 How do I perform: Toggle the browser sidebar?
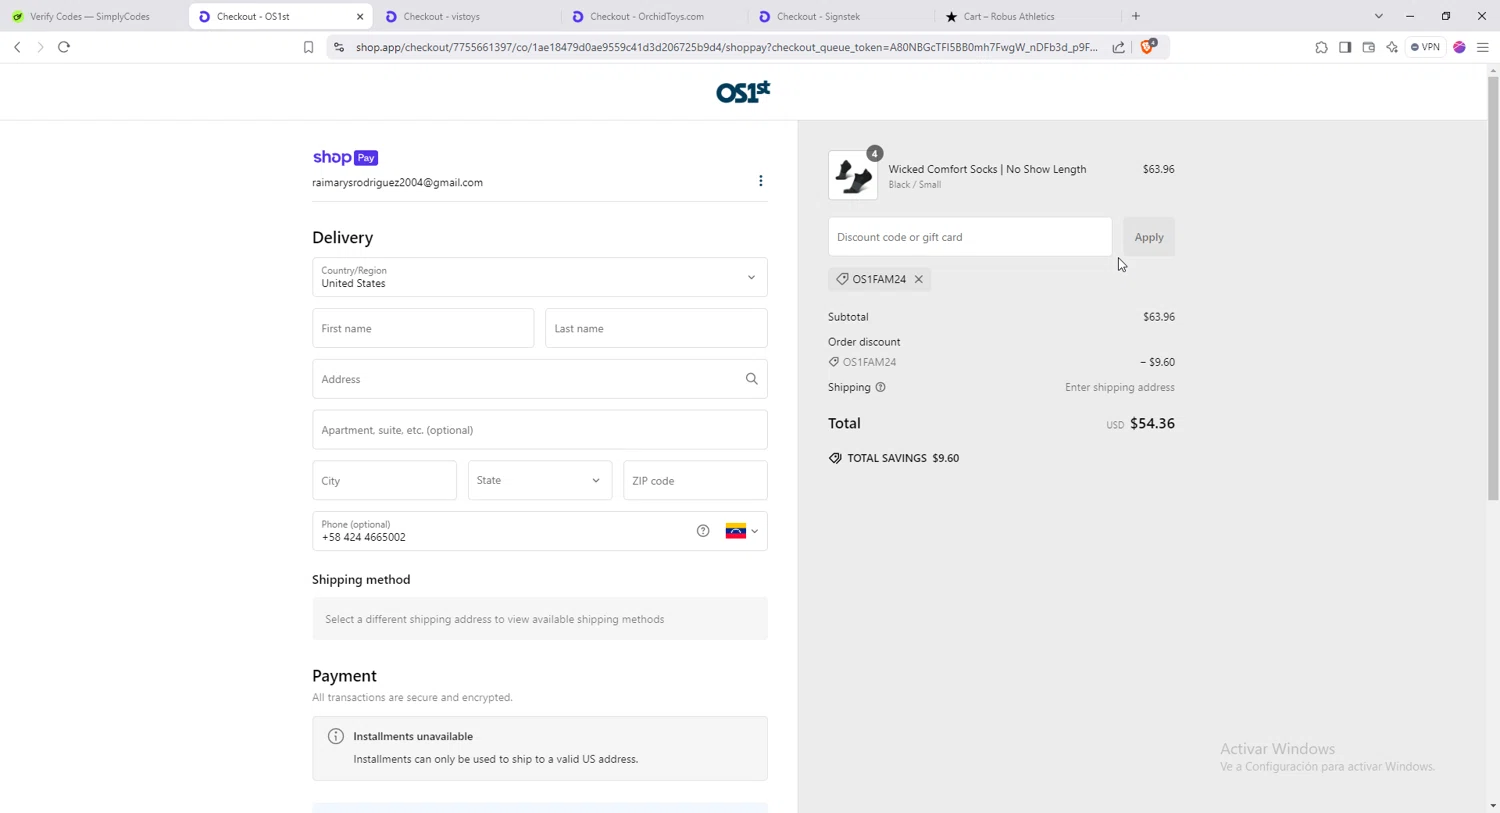pyautogui.click(x=1345, y=47)
